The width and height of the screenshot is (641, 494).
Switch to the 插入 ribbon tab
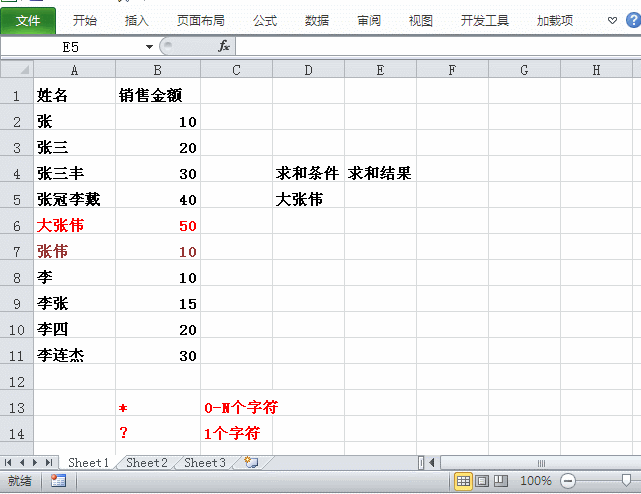[x=137, y=20]
